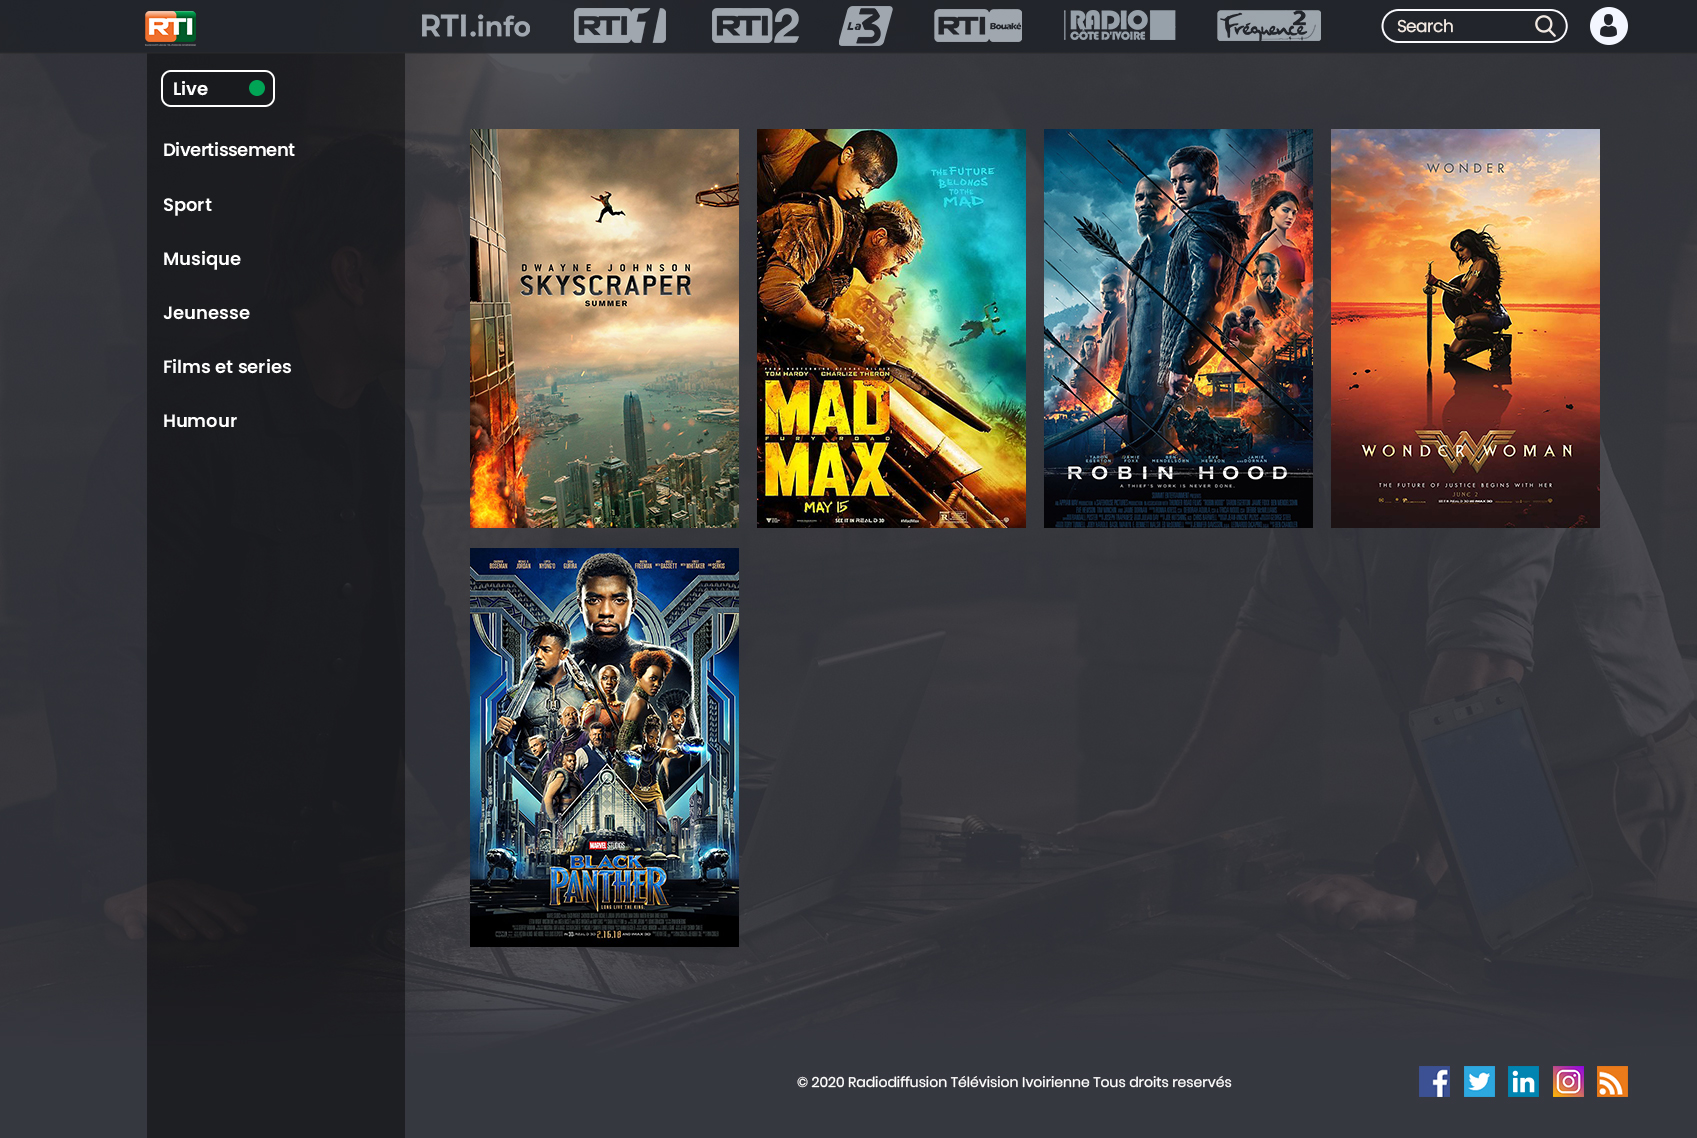This screenshot has height=1138, width=1697.
Task: Open the RTI 1 channel logo
Action: tap(620, 26)
